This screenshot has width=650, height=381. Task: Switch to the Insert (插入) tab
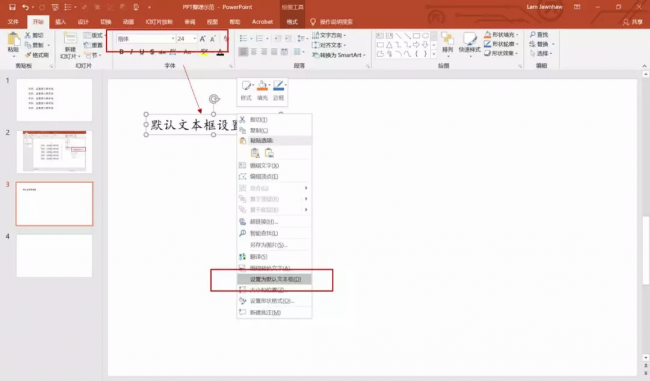click(61, 22)
